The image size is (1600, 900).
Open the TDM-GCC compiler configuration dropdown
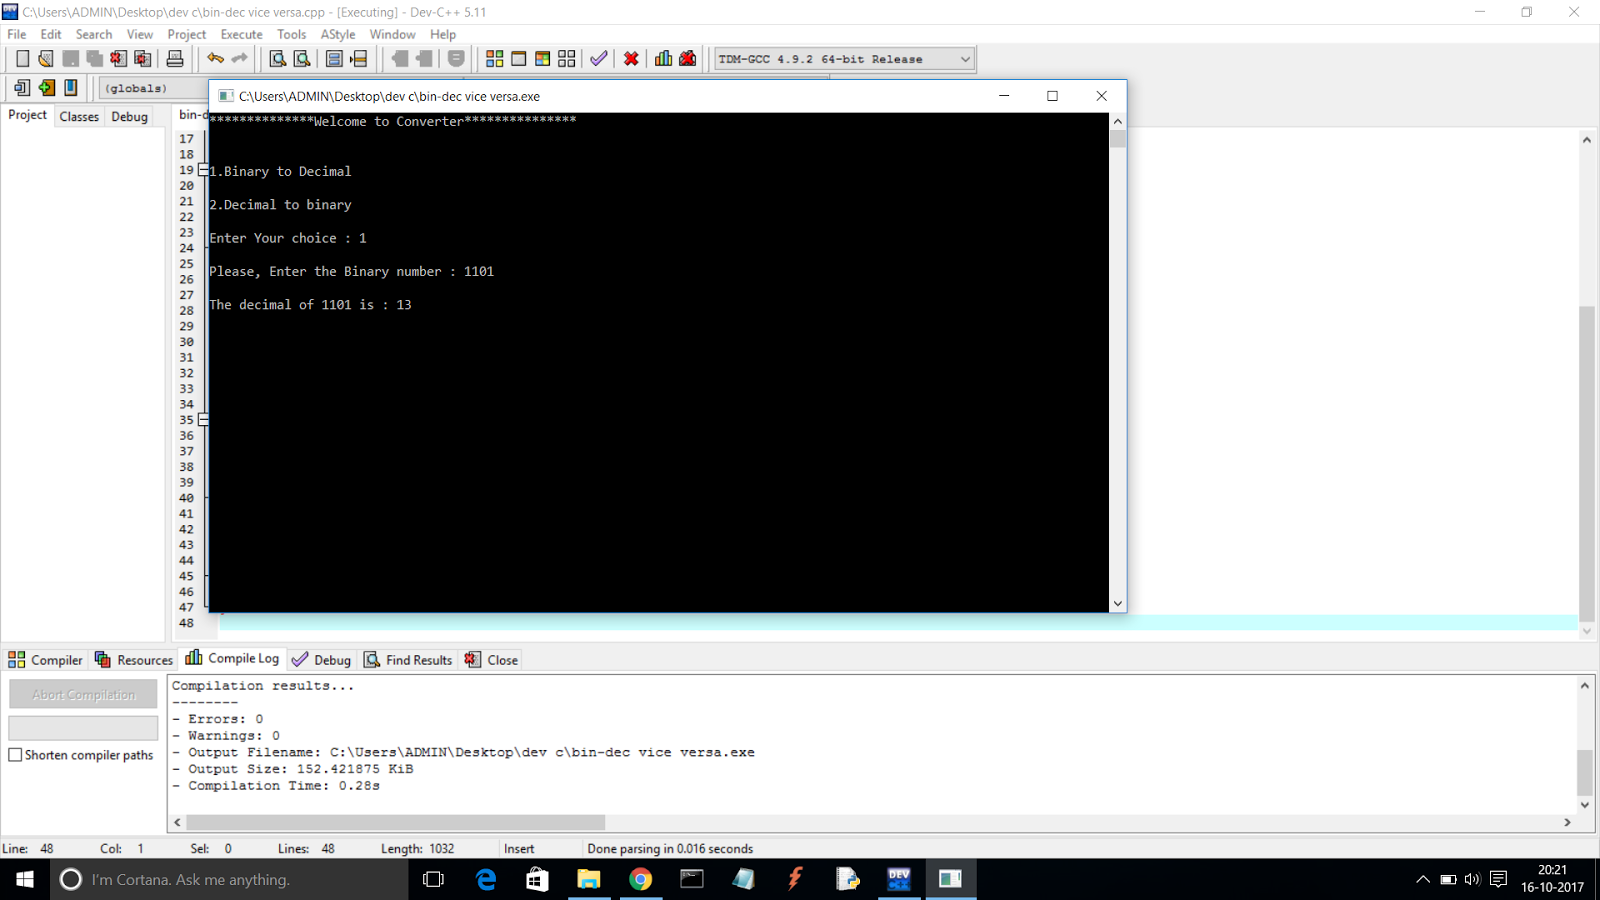[x=963, y=58]
